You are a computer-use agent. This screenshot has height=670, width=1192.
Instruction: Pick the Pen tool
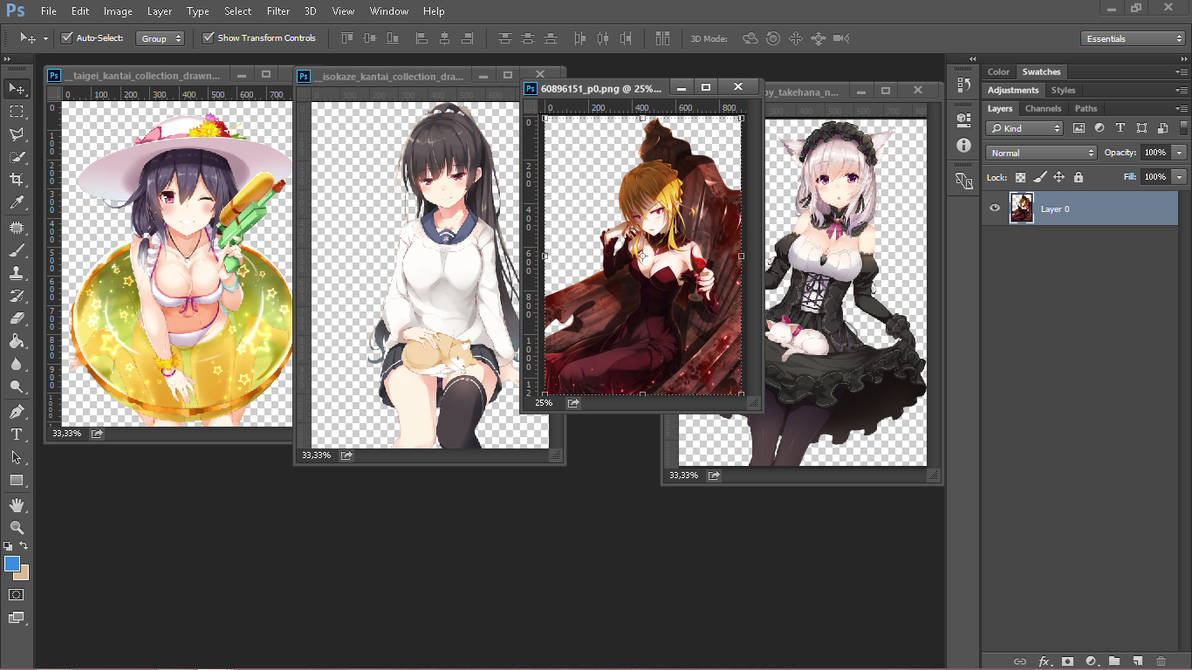coord(16,411)
